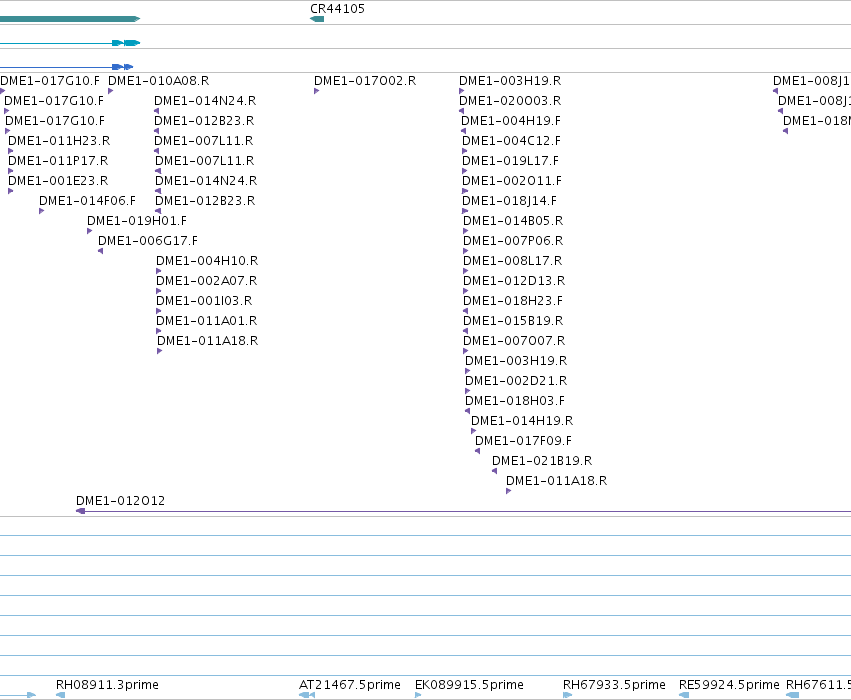
Task: Open the DME1-014H19.R feature
Action: coord(522,421)
